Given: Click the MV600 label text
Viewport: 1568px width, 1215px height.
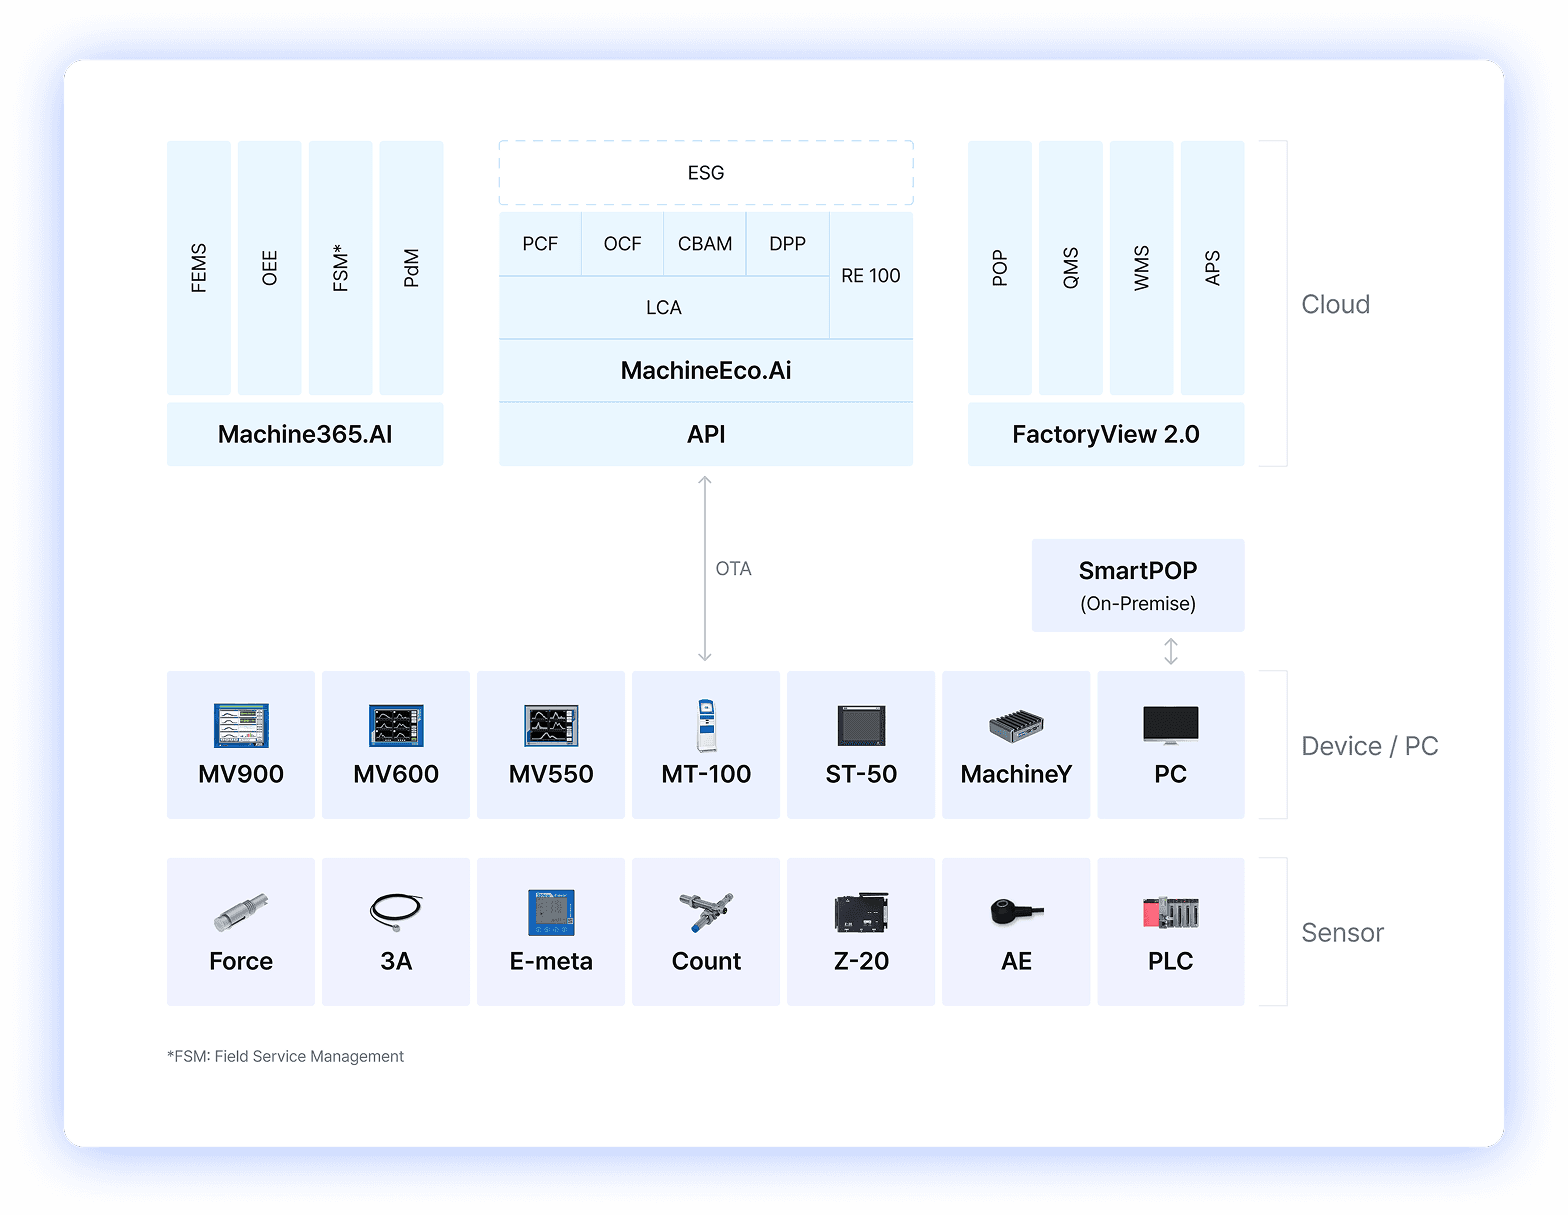Looking at the screenshot, I should point(396,774).
